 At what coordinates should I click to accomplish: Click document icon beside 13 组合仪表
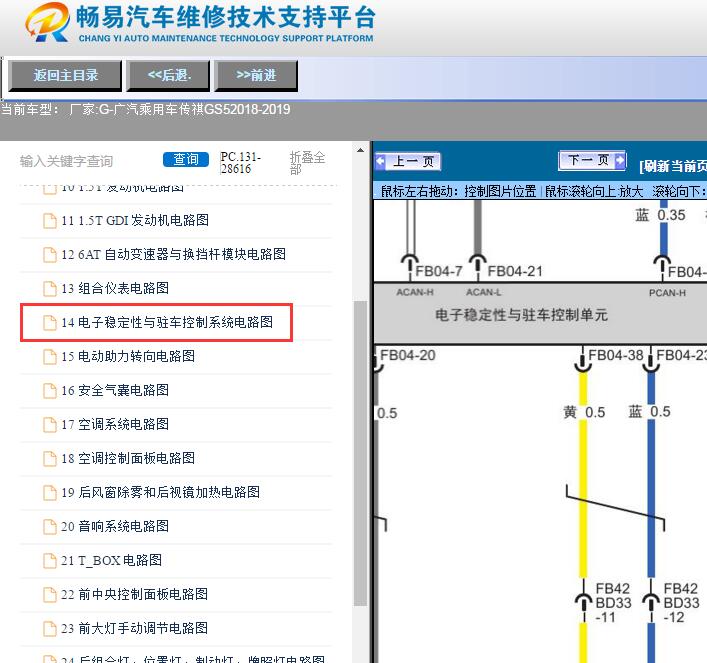(x=50, y=289)
